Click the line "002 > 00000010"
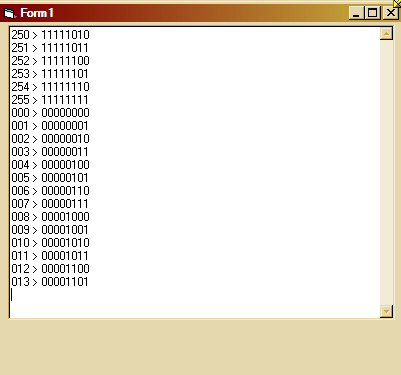Viewport: 401px width, 375px height. pos(50,139)
